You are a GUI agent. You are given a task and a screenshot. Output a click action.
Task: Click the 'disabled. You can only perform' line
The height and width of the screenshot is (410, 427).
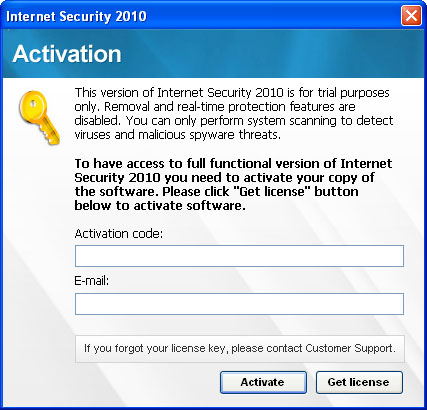pos(234,121)
